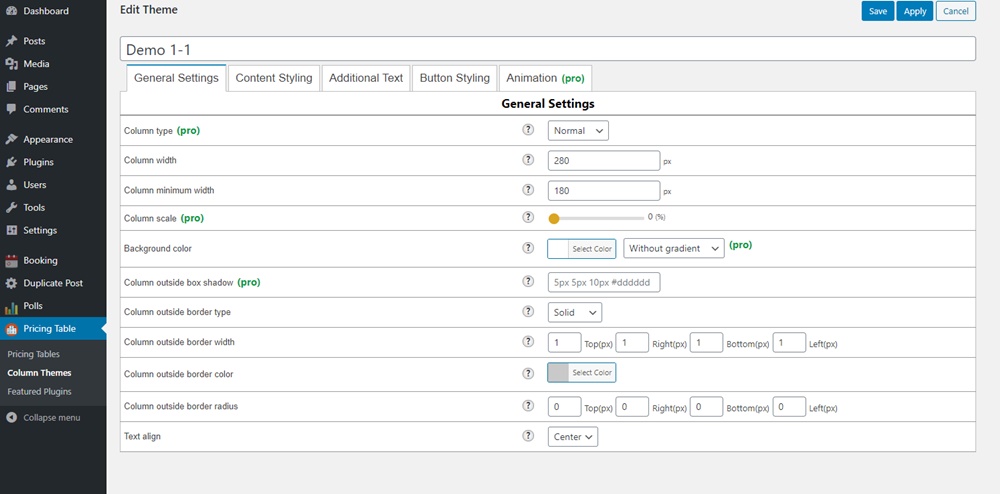This screenshot has height=494, width=1000.
Task: Click help icon for Column type
Action: pos(528,129)
